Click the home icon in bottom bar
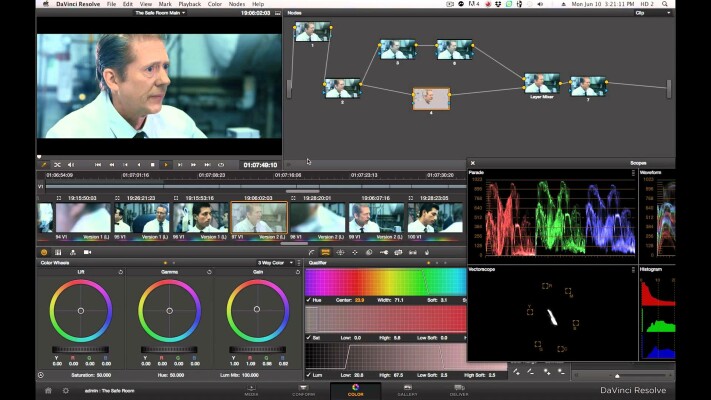 click(x=48, y=390)
